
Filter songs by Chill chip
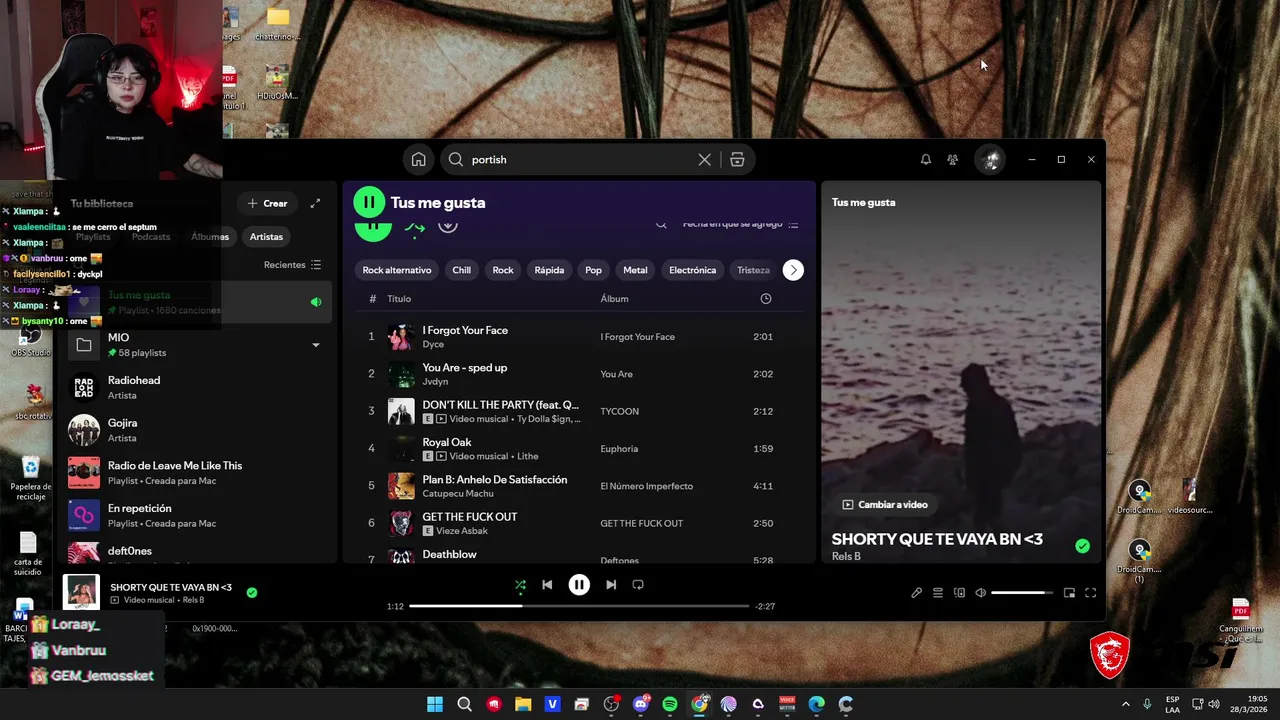461,270
